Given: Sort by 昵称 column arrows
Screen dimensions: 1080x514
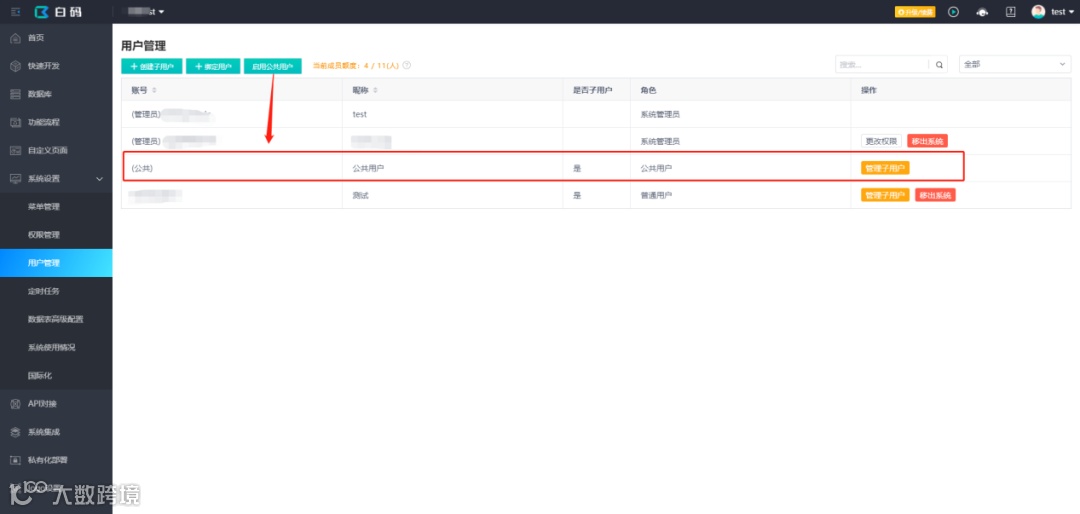Looking at the screenshot, I should pos(375,90).
